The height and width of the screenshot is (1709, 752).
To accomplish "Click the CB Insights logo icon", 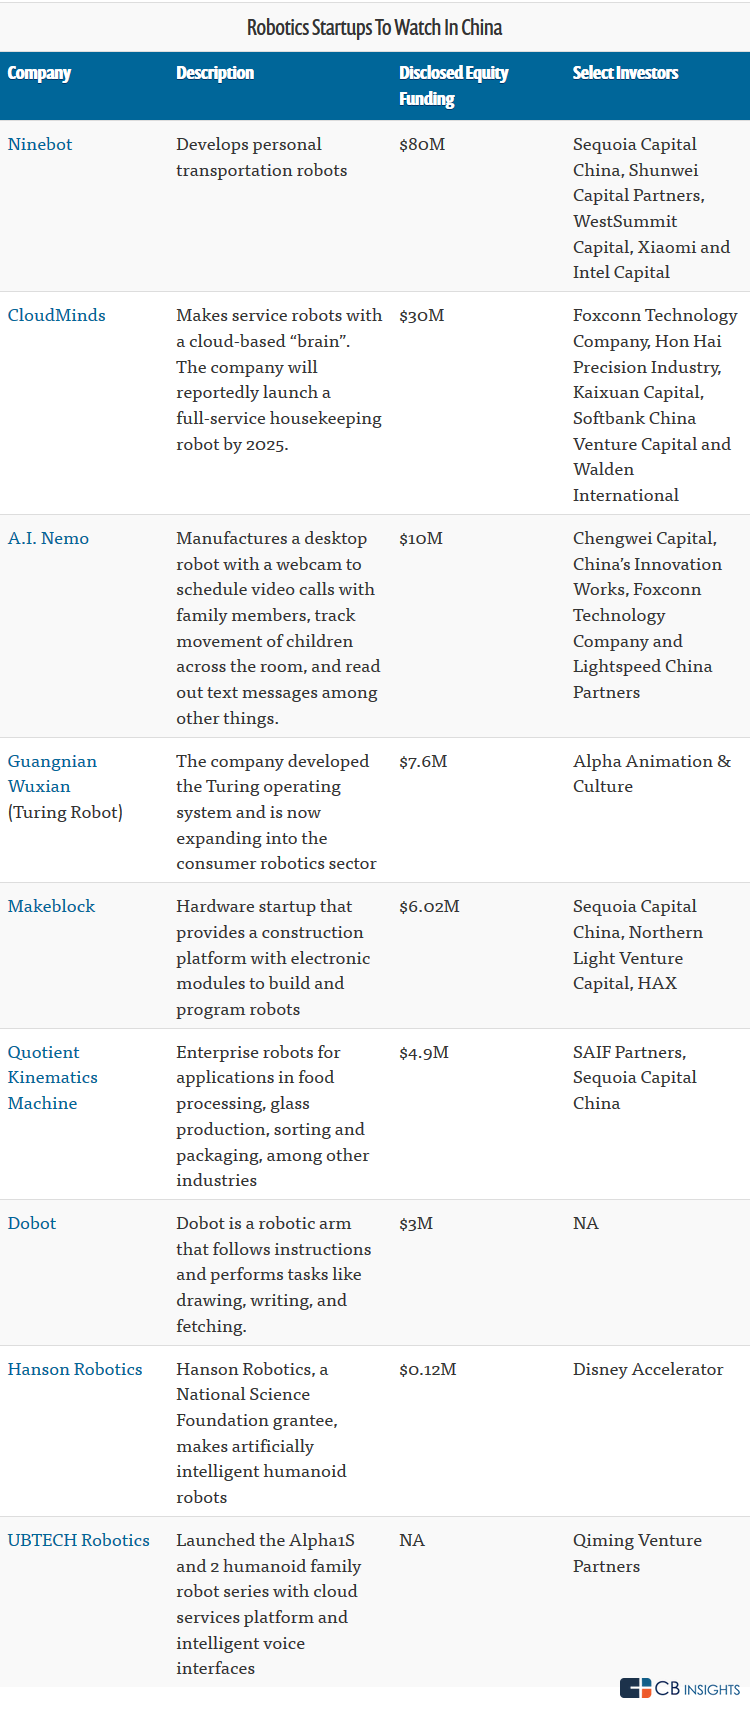I will tap(635, 1688).
